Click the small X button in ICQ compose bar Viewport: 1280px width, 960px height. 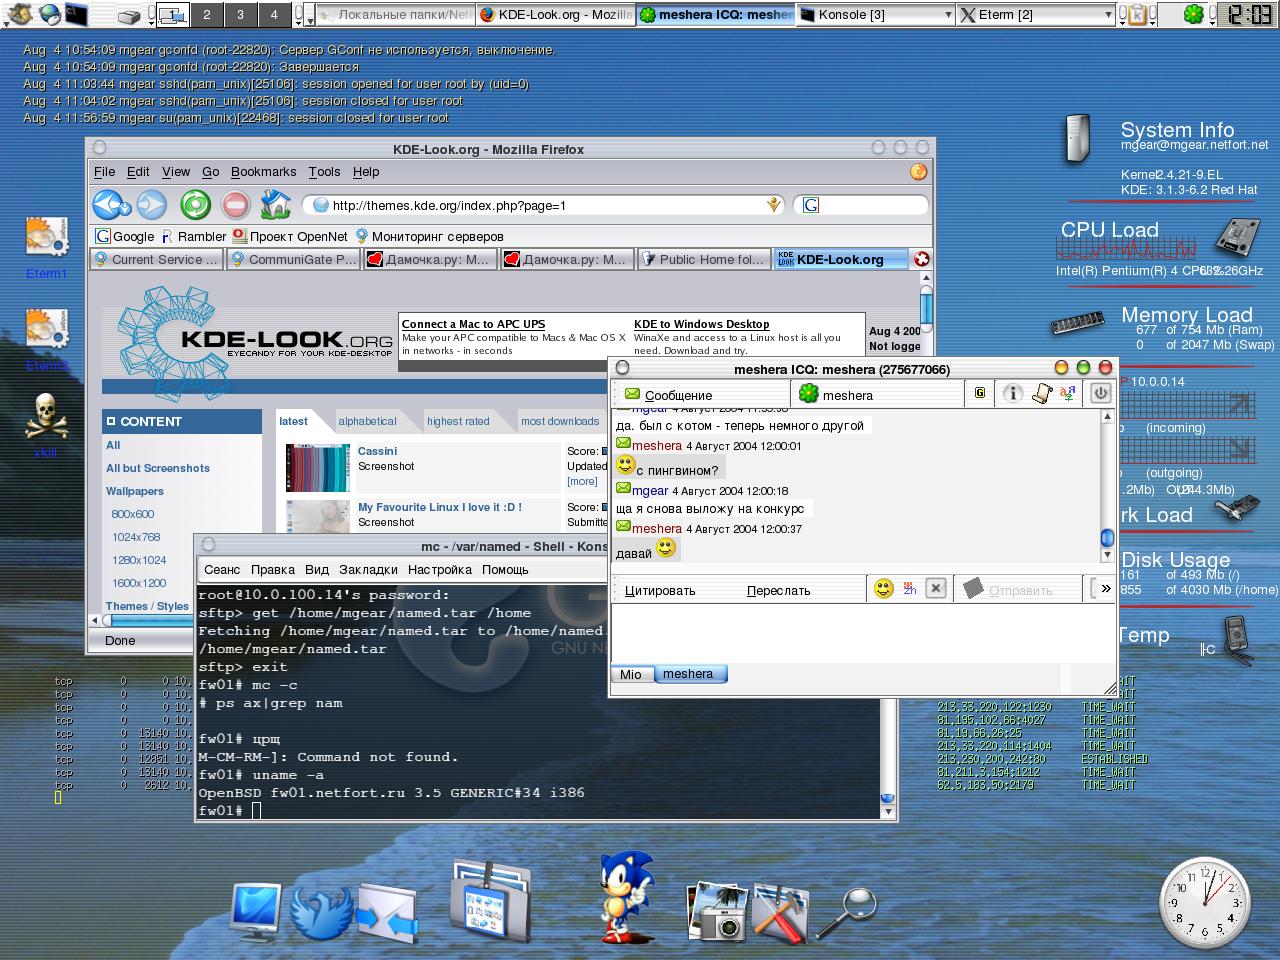pos(935,588)
